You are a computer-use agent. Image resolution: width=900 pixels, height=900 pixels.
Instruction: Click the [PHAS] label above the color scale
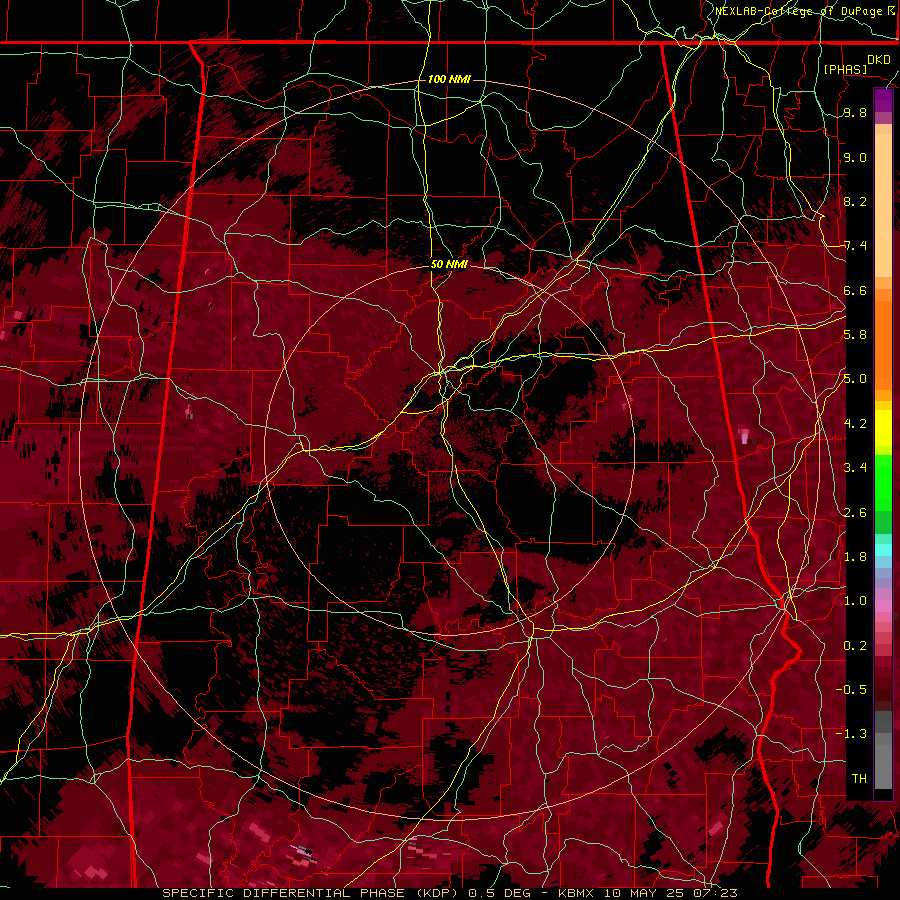pos(845,69)
